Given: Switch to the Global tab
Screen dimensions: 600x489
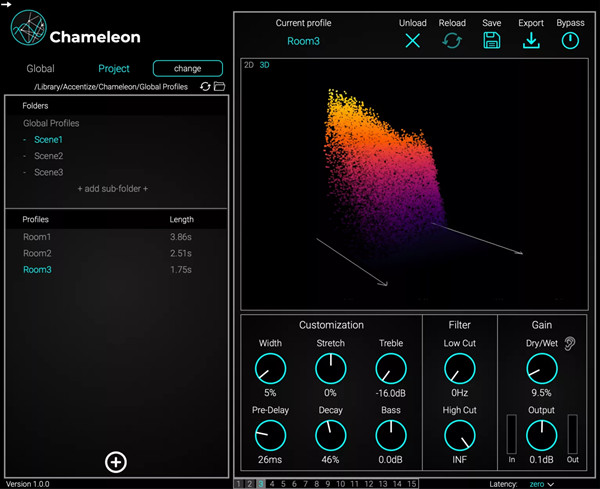Looking at the screenshot, I should point(41,69).
